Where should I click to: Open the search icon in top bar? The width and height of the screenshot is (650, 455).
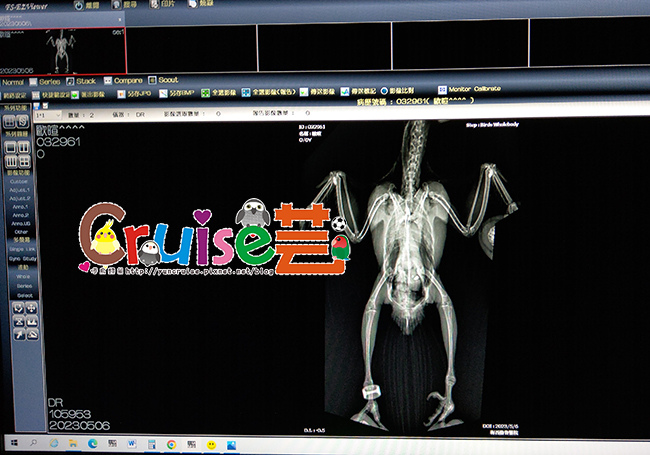coord(116,5)
